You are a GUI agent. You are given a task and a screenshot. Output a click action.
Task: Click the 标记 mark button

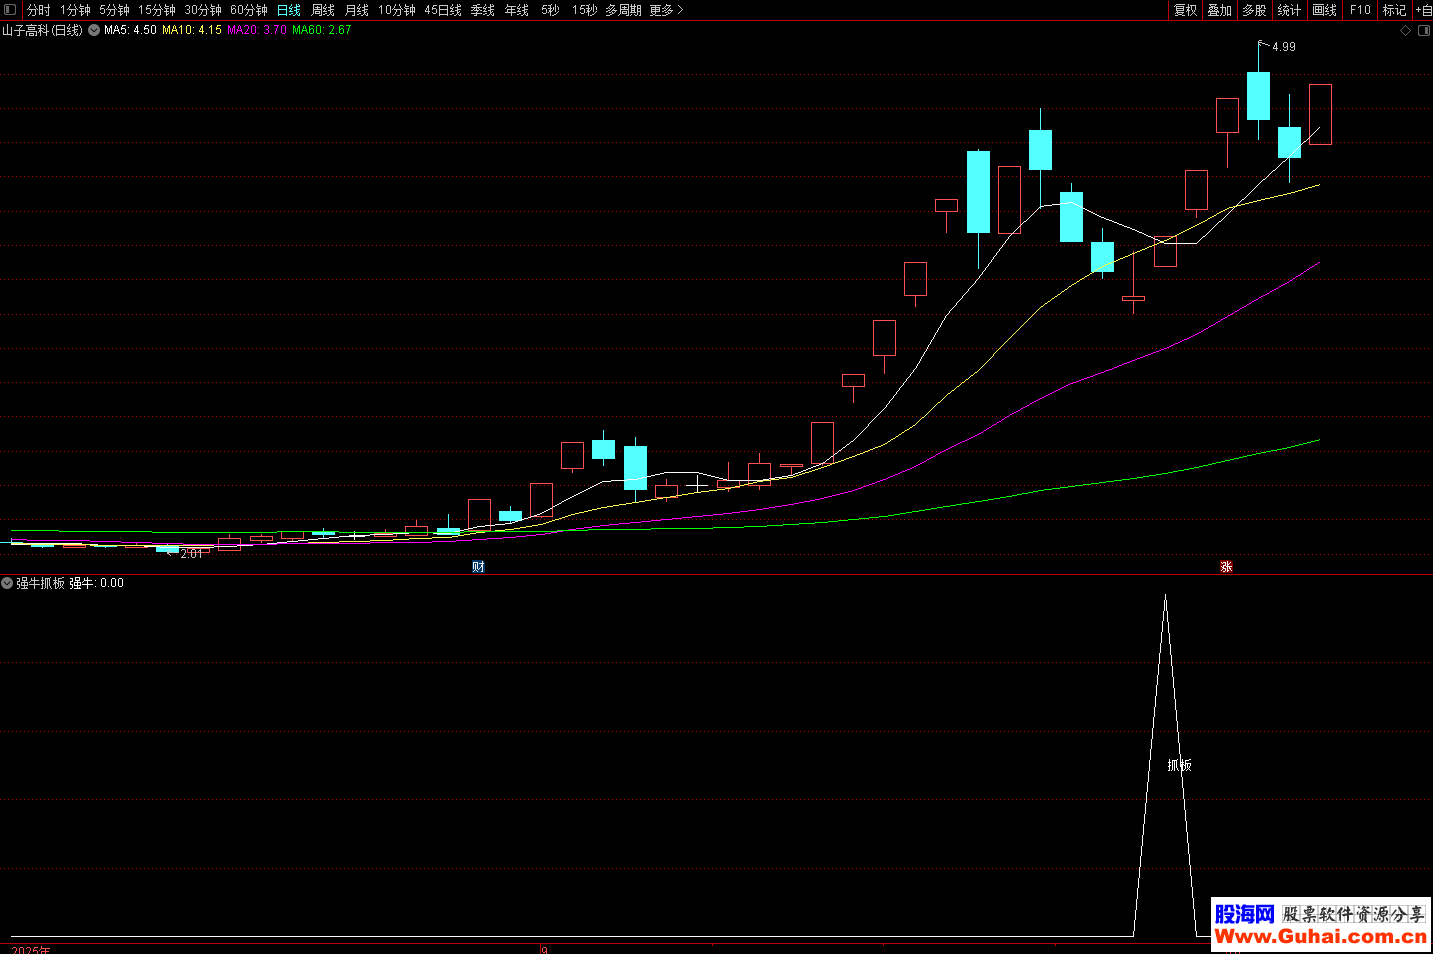tap(1394, 10)
